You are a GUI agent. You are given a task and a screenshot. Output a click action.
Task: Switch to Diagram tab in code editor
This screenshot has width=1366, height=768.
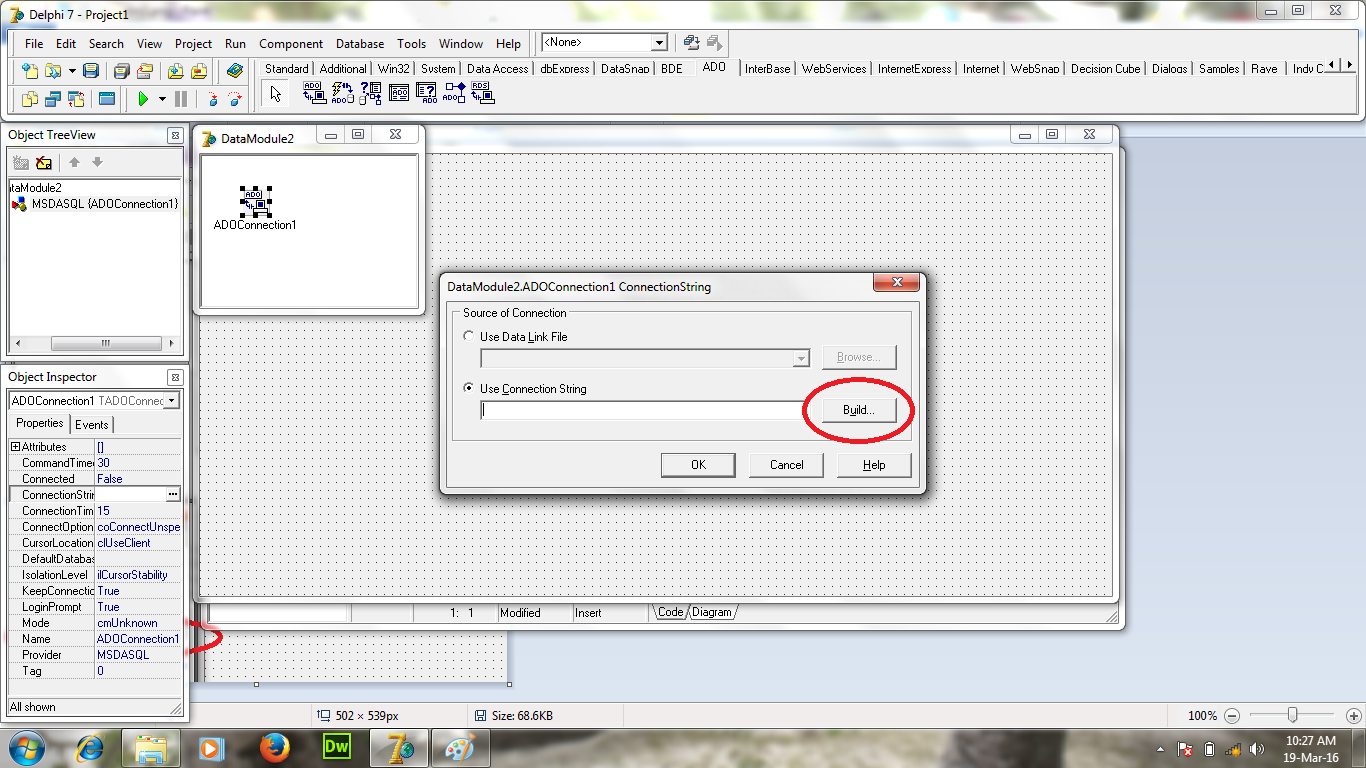click(712, 612)
